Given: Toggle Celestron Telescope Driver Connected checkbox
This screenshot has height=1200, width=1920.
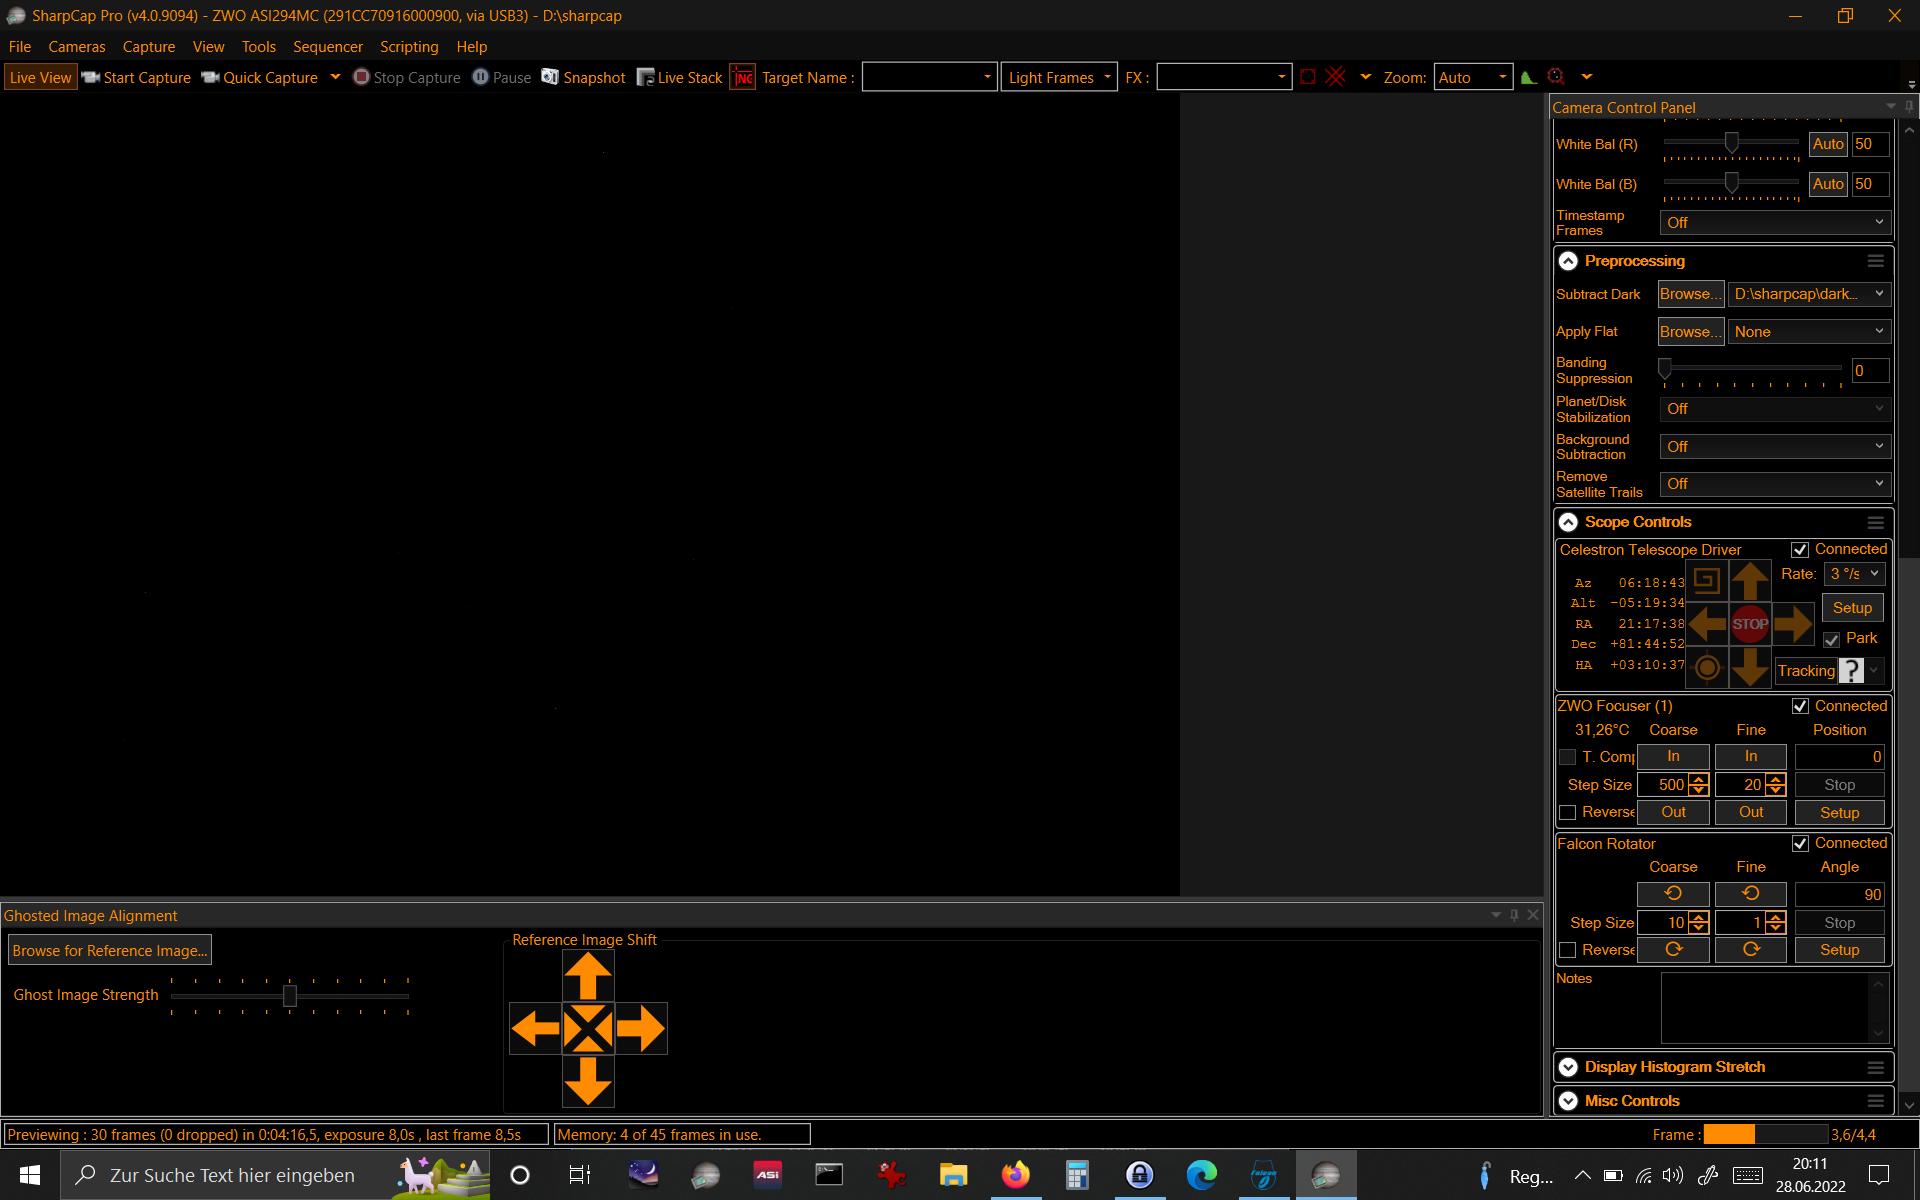Looking at the screenshot, I should (1800, 550).
